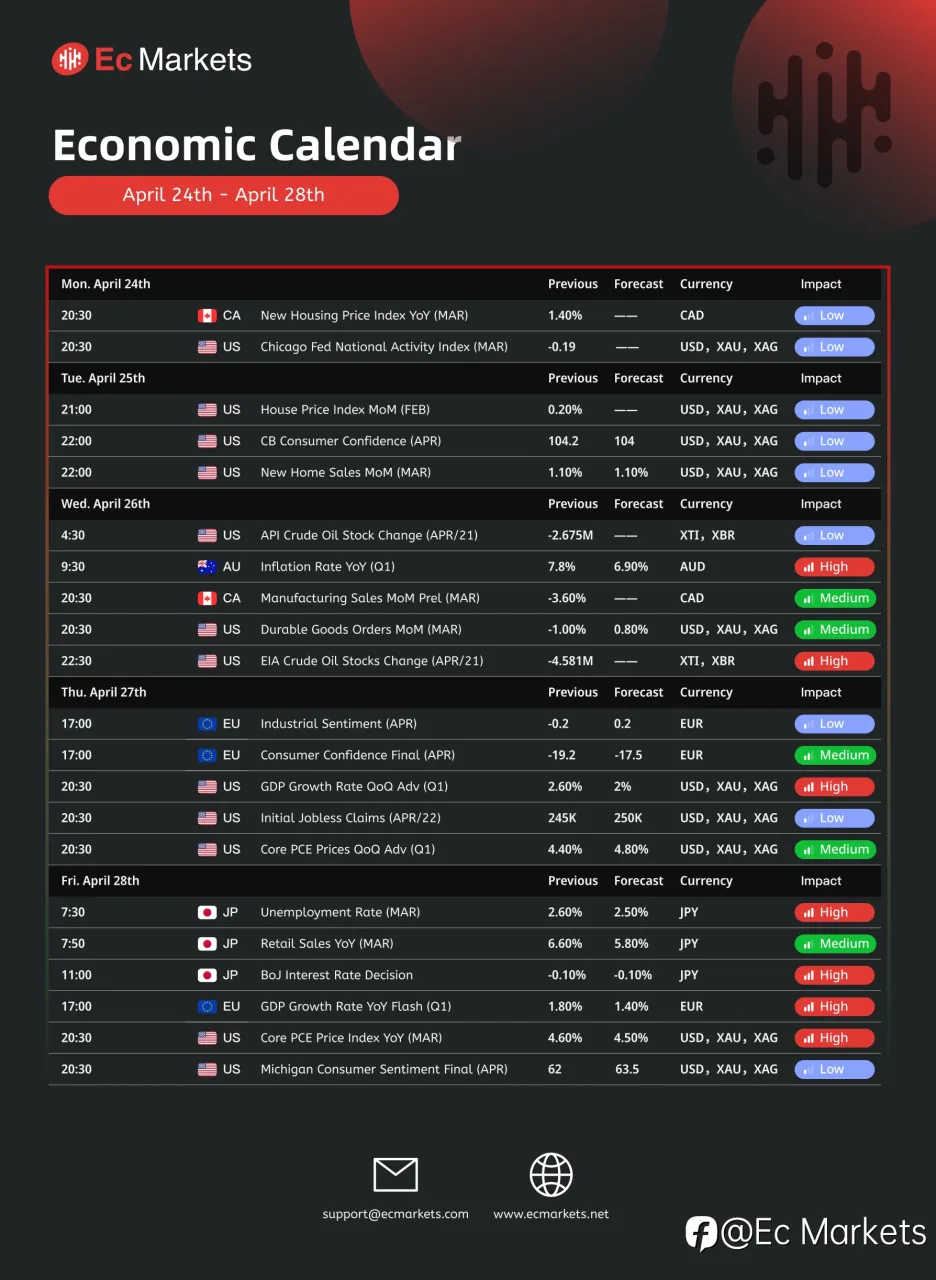Click forecast value 6.90%
This screenshot has width=936, height=1280.
pyautogui.click(x=631, y=567)
